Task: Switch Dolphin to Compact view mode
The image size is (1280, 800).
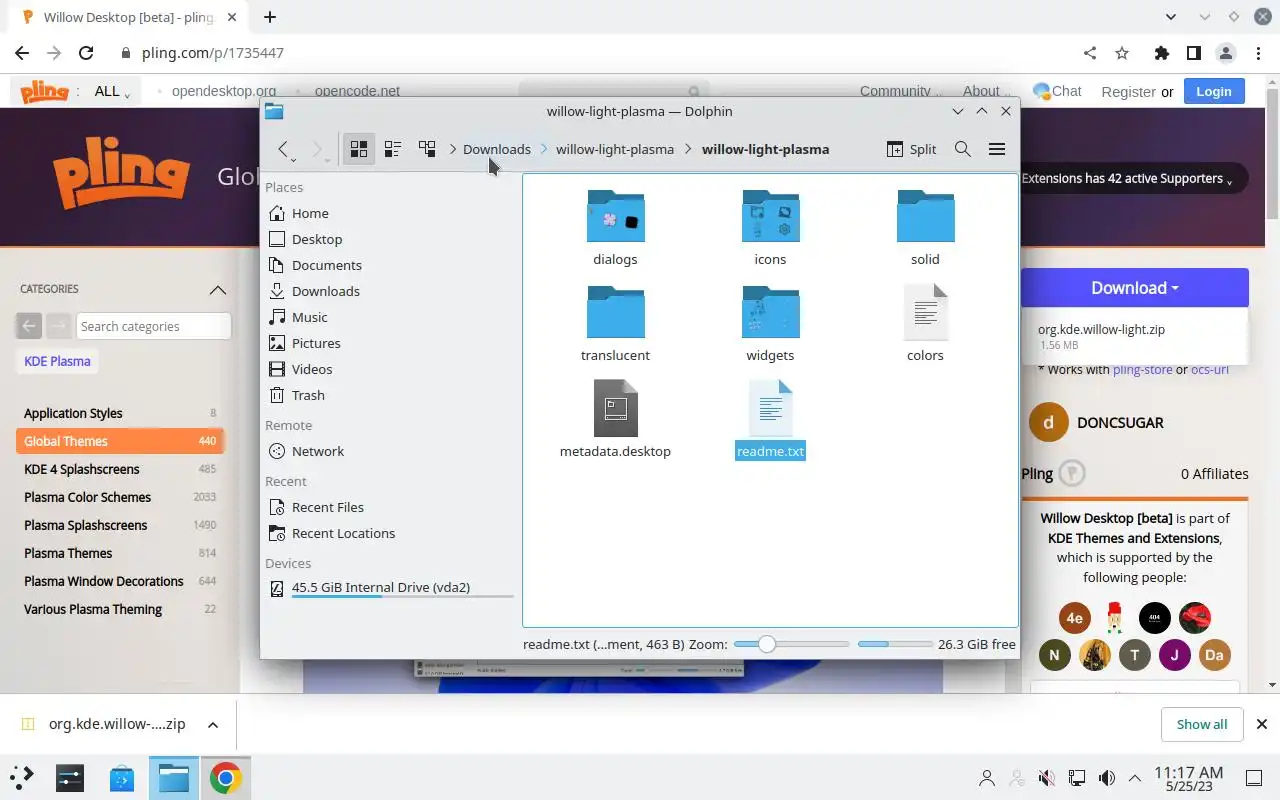Action: point(393,149)
